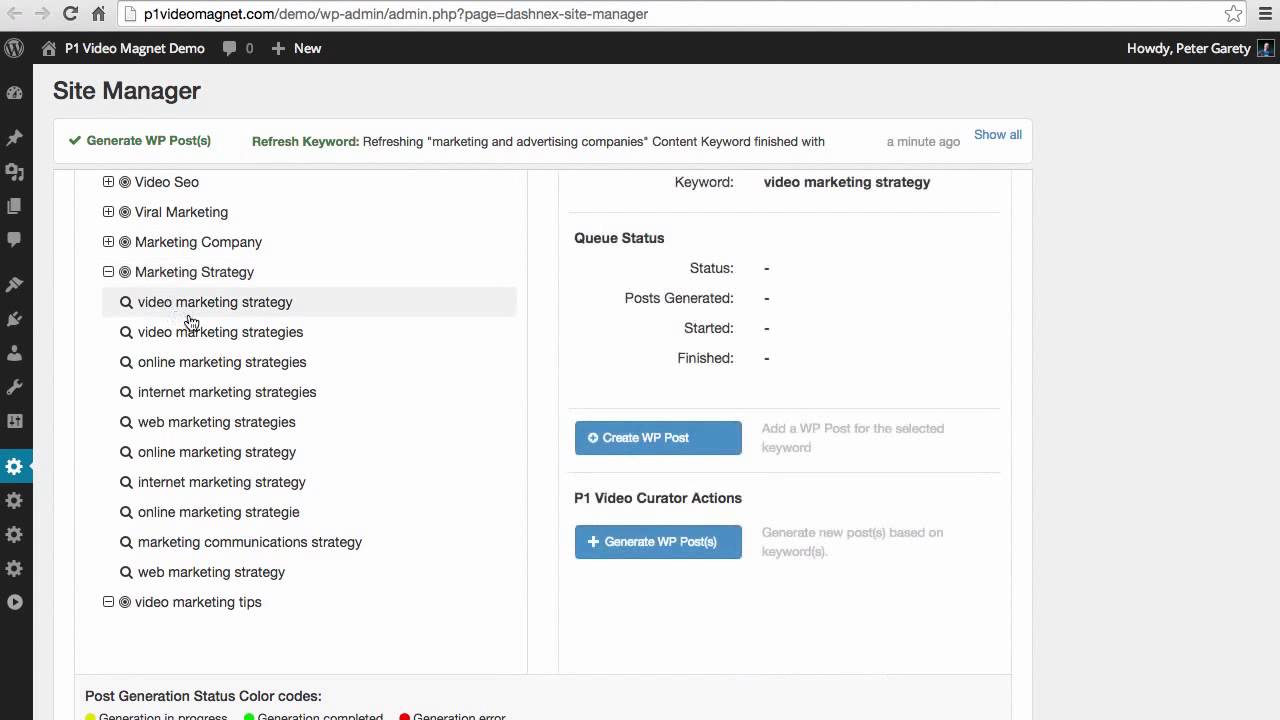This screenshot has width=1280, height=720.
Task: Open the browser hamburger menu
Action: (x=1264, y=14)
